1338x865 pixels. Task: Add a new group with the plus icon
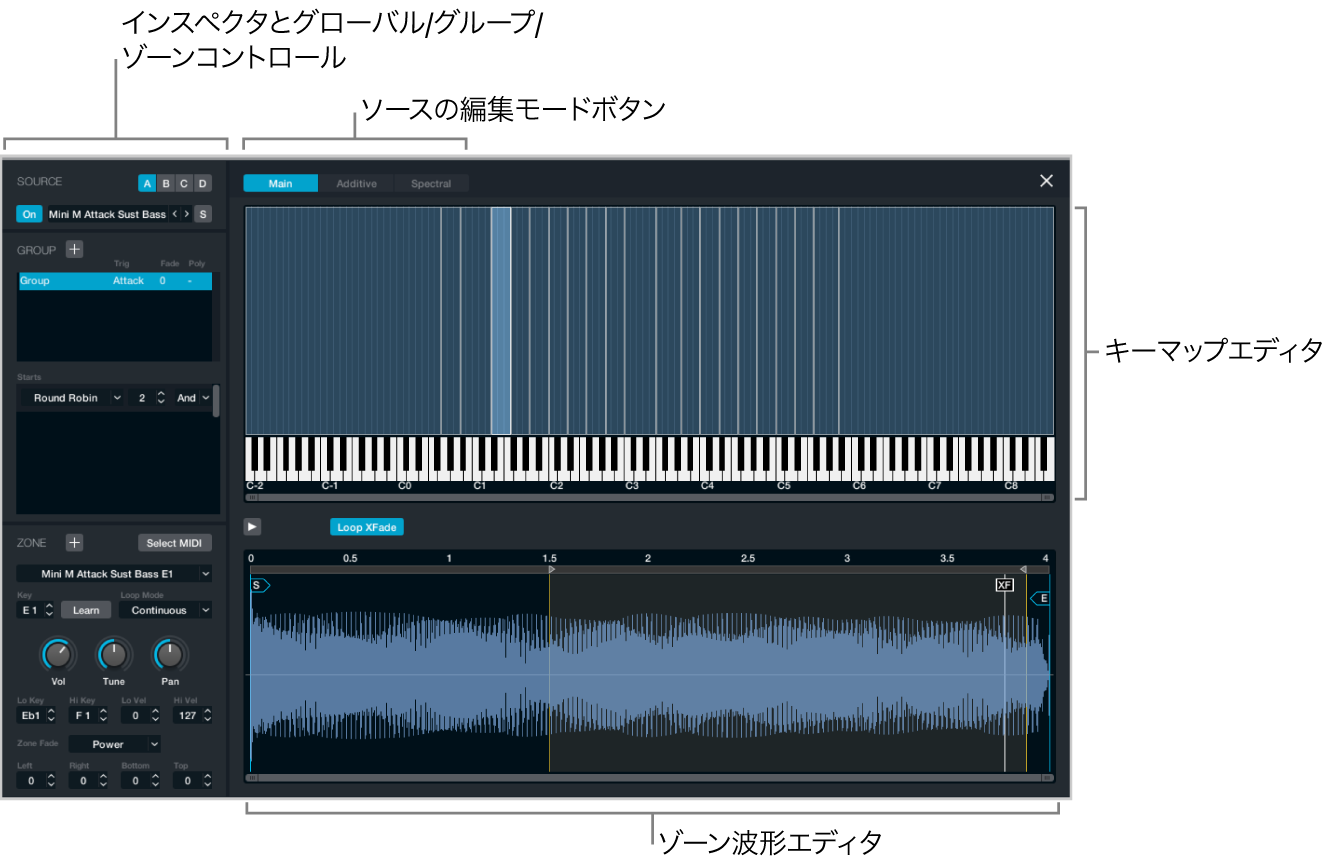point(75,250)
